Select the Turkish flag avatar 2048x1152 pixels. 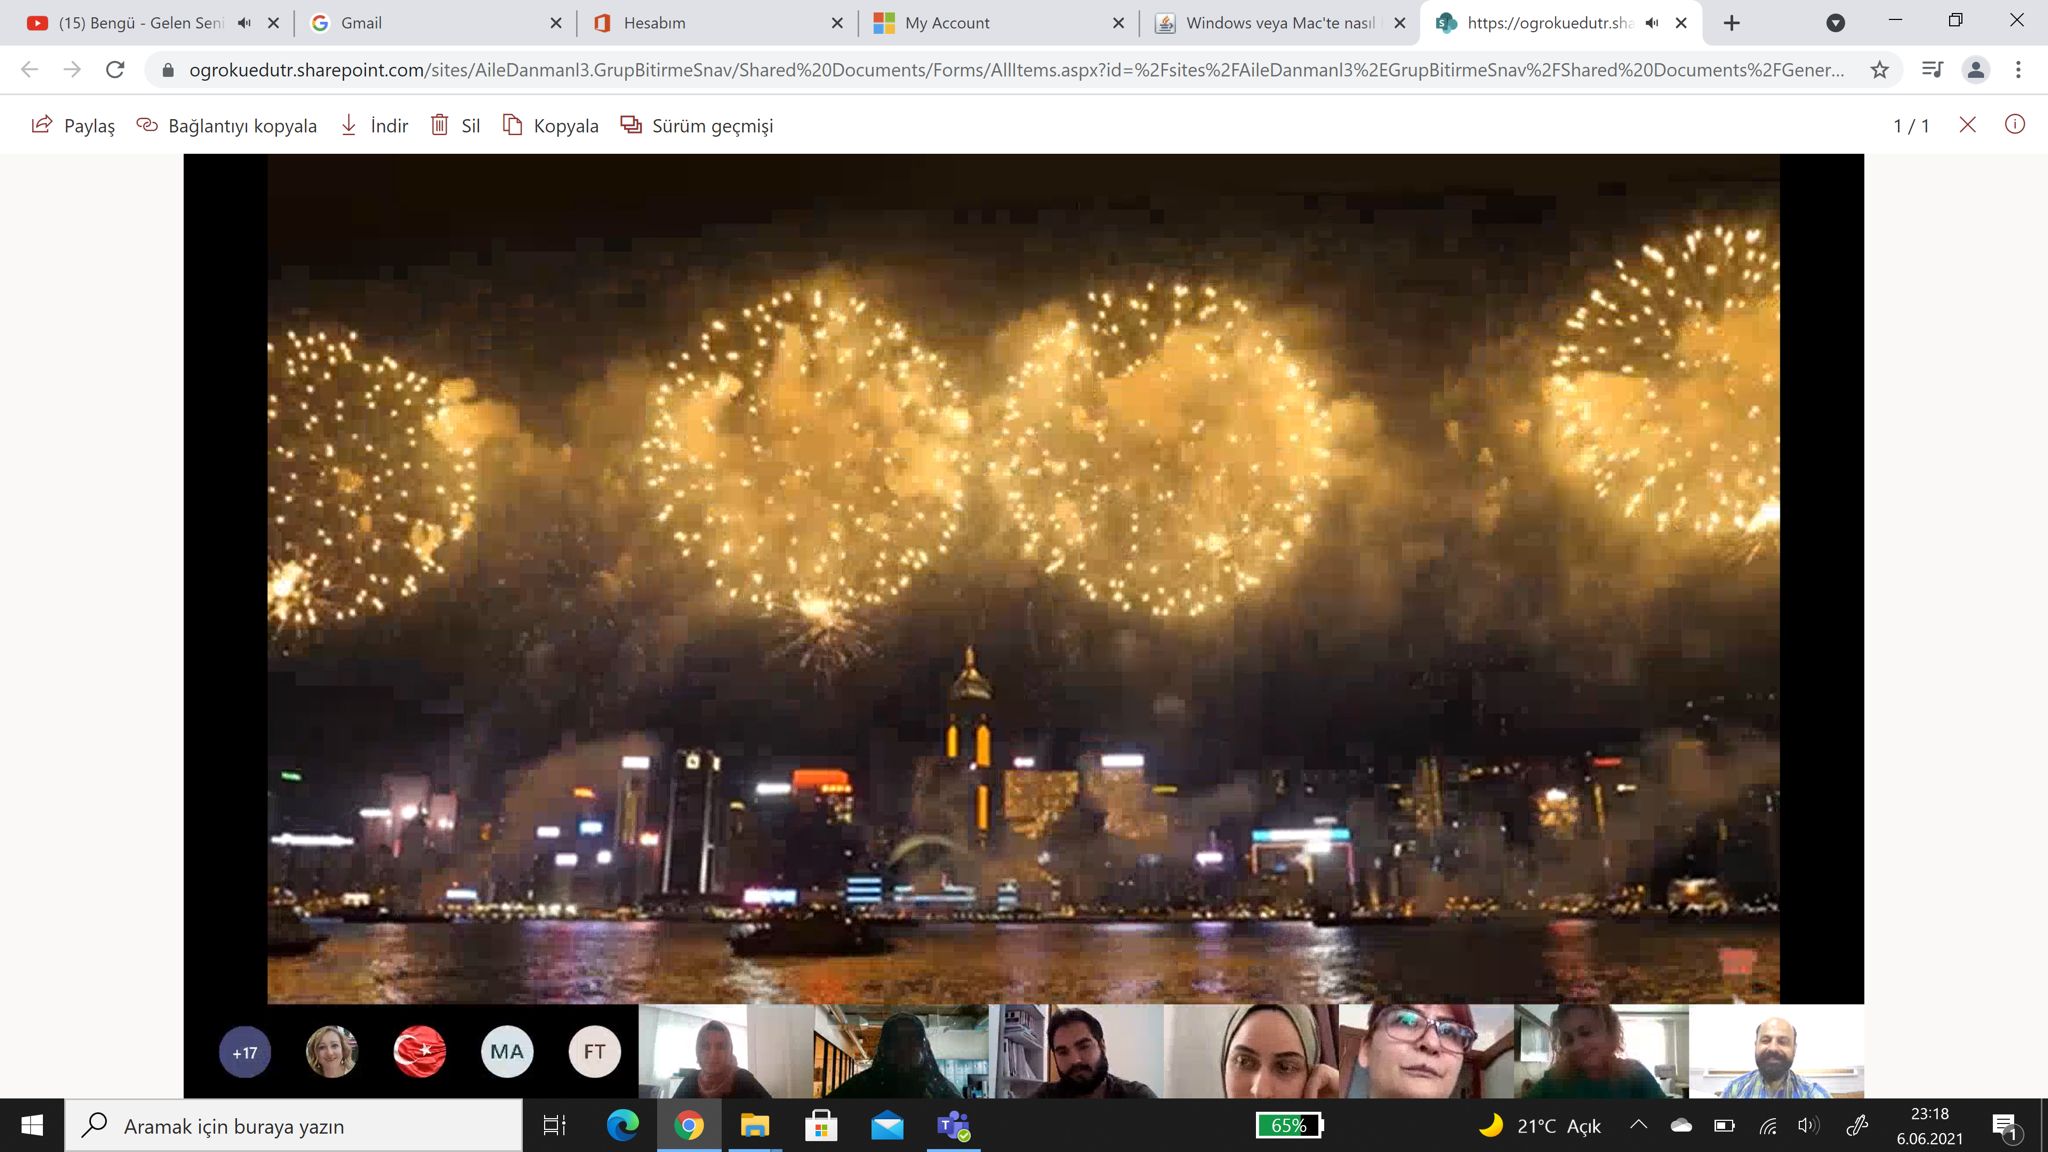point(420,1052)
